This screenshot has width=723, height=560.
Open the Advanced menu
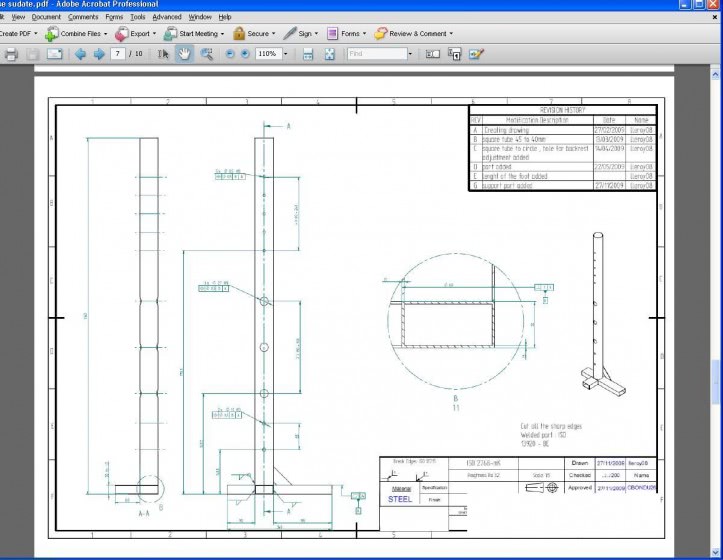tap(167, 17)
